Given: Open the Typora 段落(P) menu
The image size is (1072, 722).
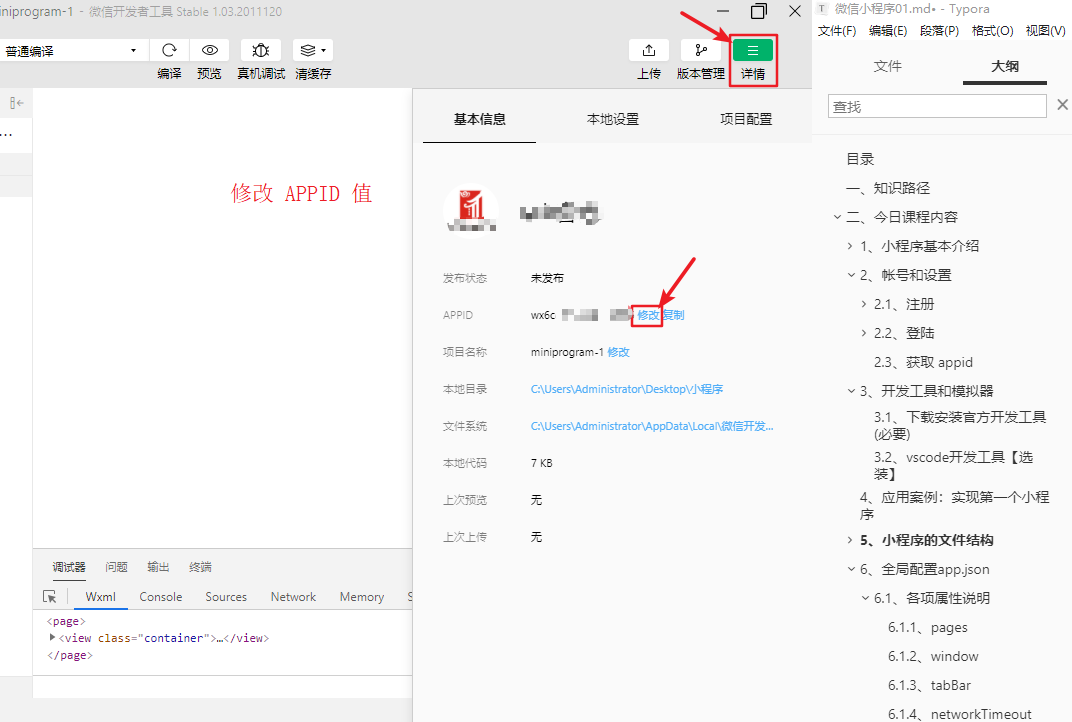Looking at the screenshot, I should click(939, 31).
